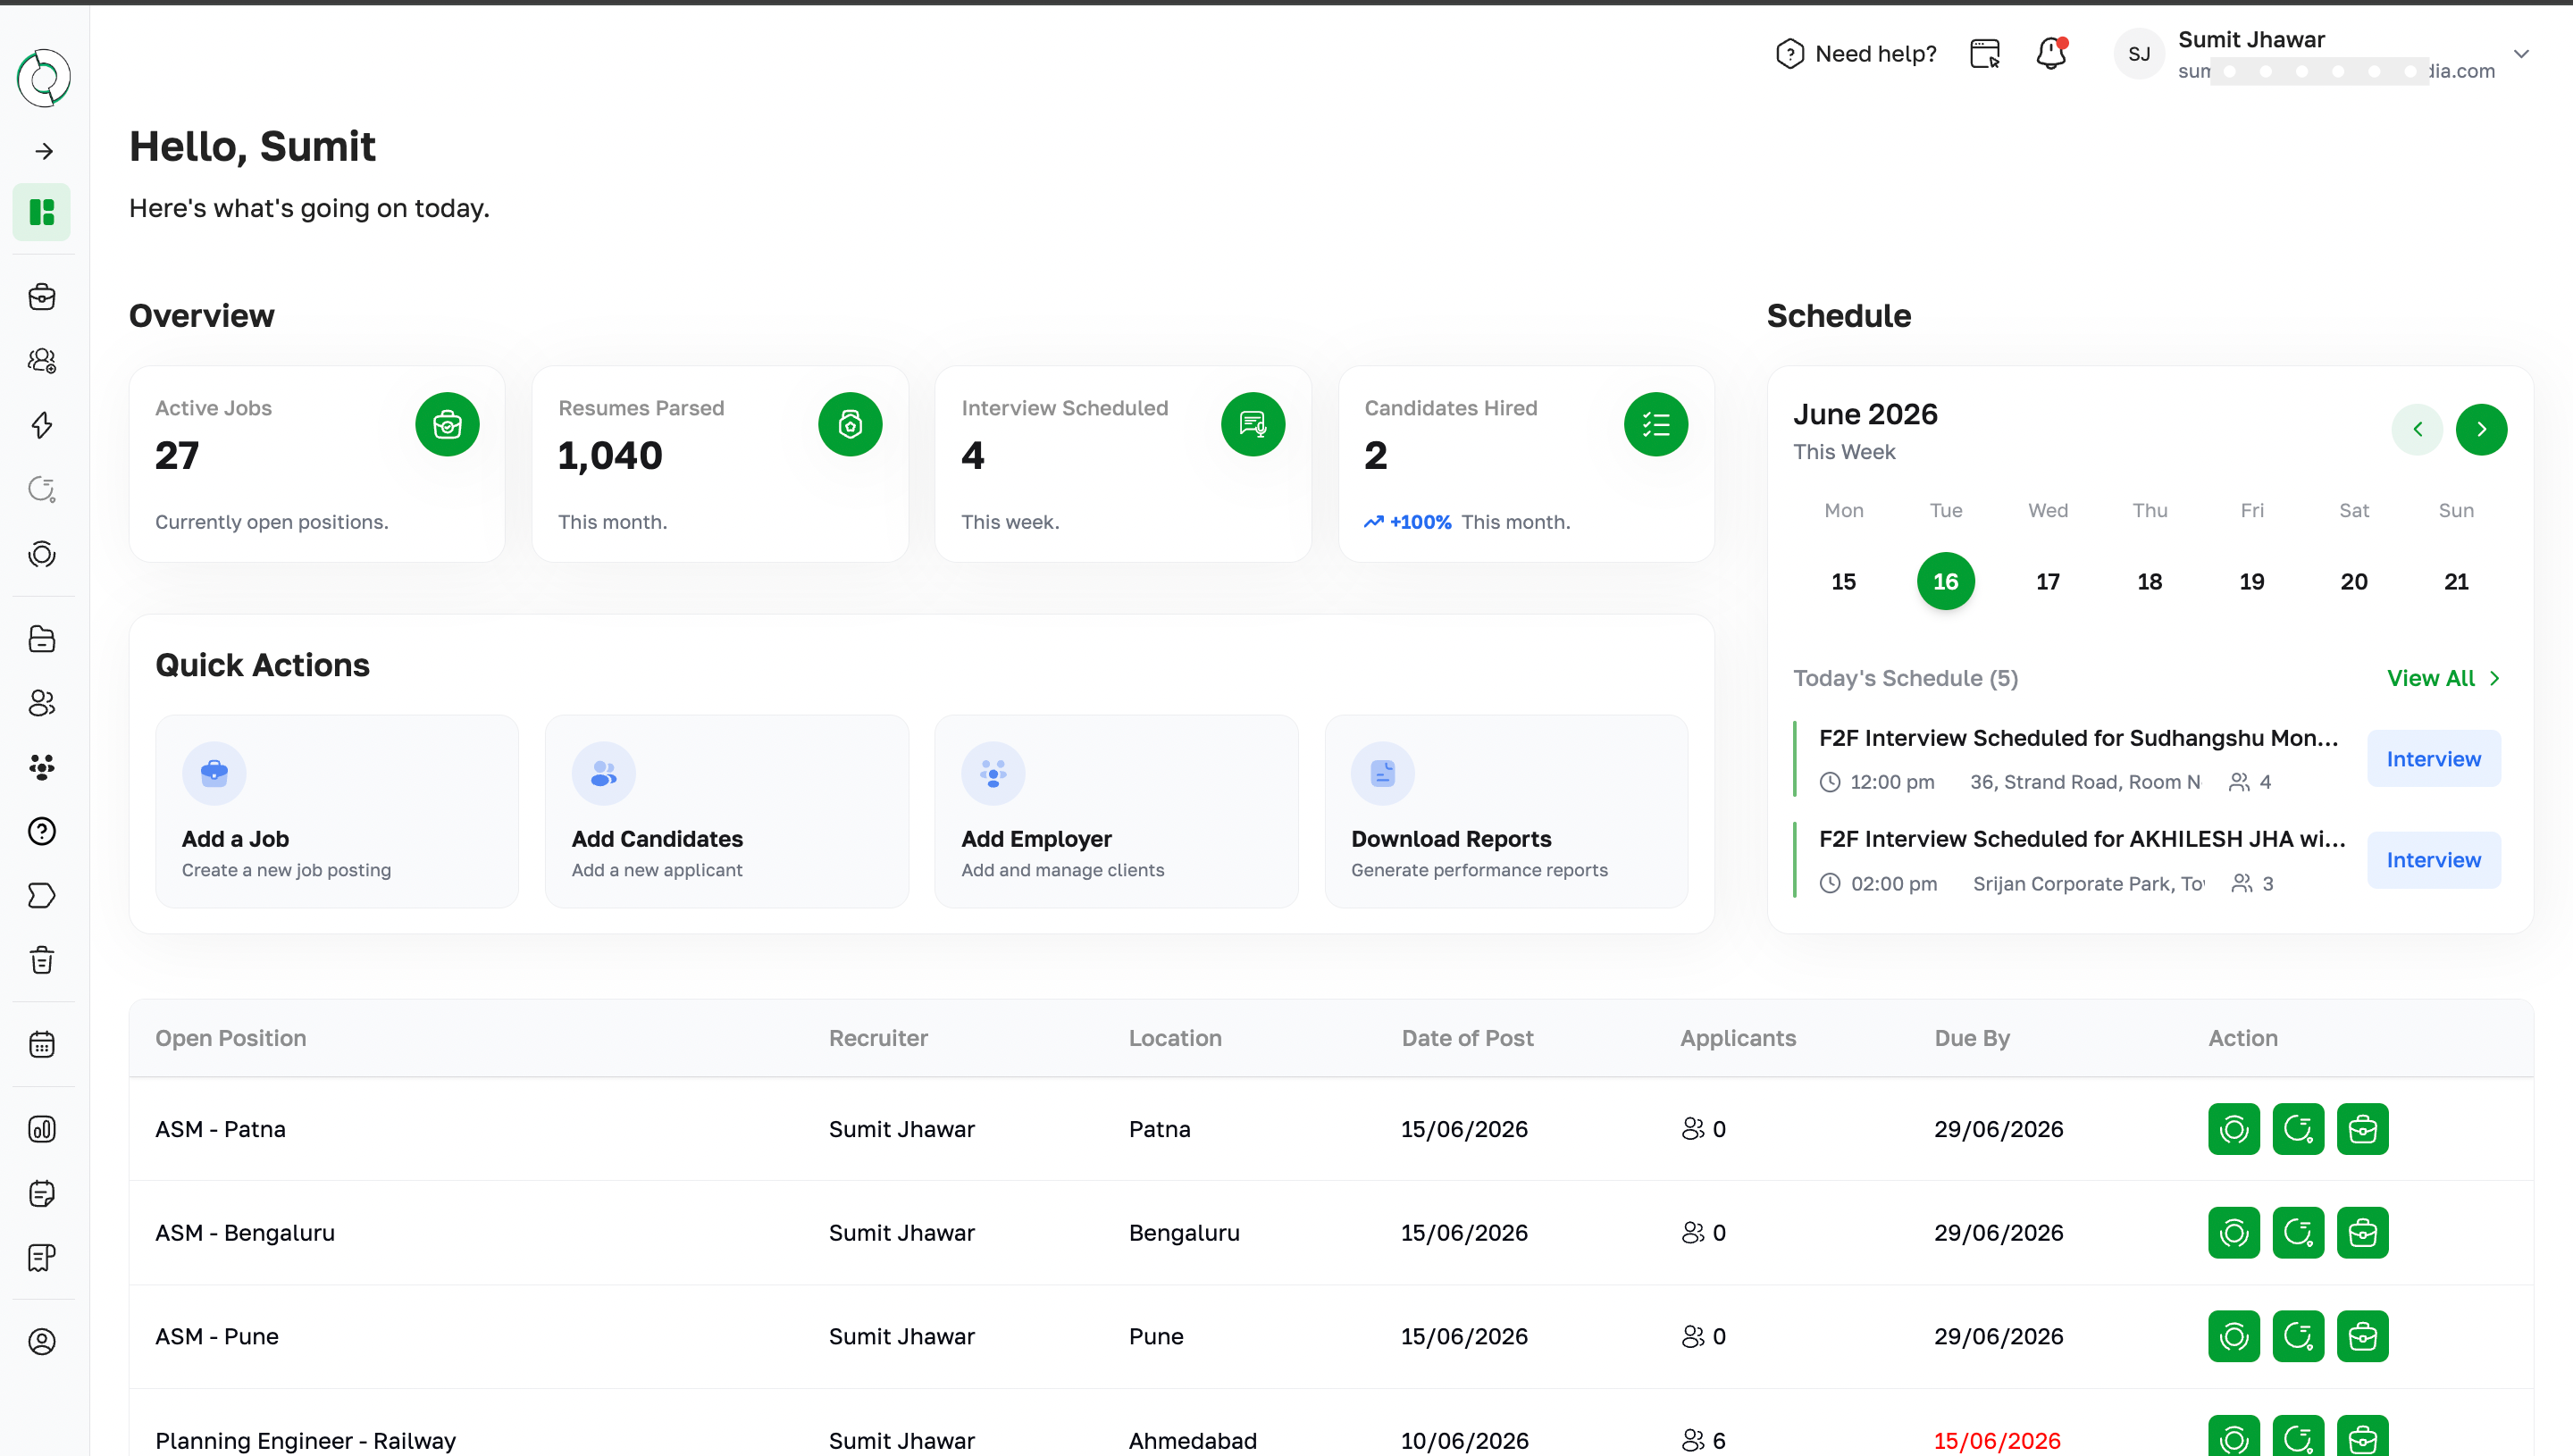This screenshot has width=2573, height=1456.
Task: Click Need help? link in header
Action: coord(1856,54)
